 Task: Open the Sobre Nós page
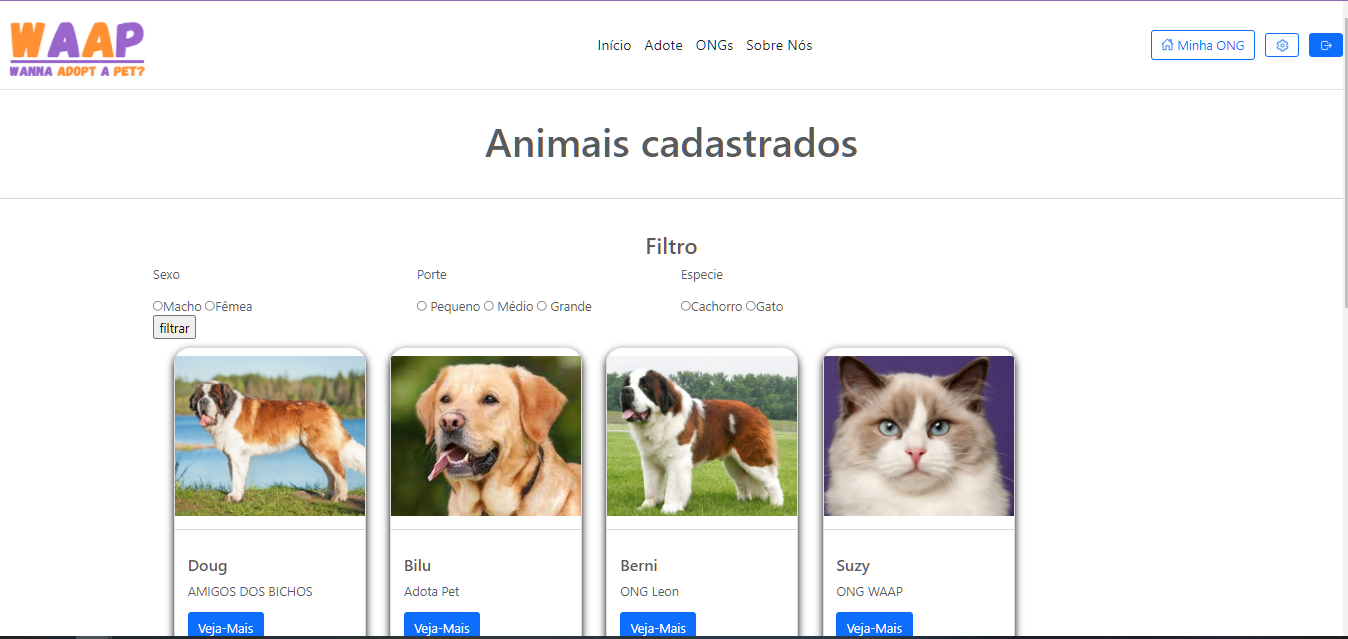(779, 45)
